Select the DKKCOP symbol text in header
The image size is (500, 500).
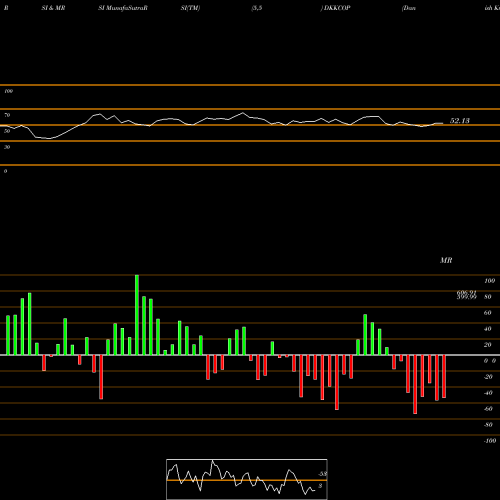(336, 8)
